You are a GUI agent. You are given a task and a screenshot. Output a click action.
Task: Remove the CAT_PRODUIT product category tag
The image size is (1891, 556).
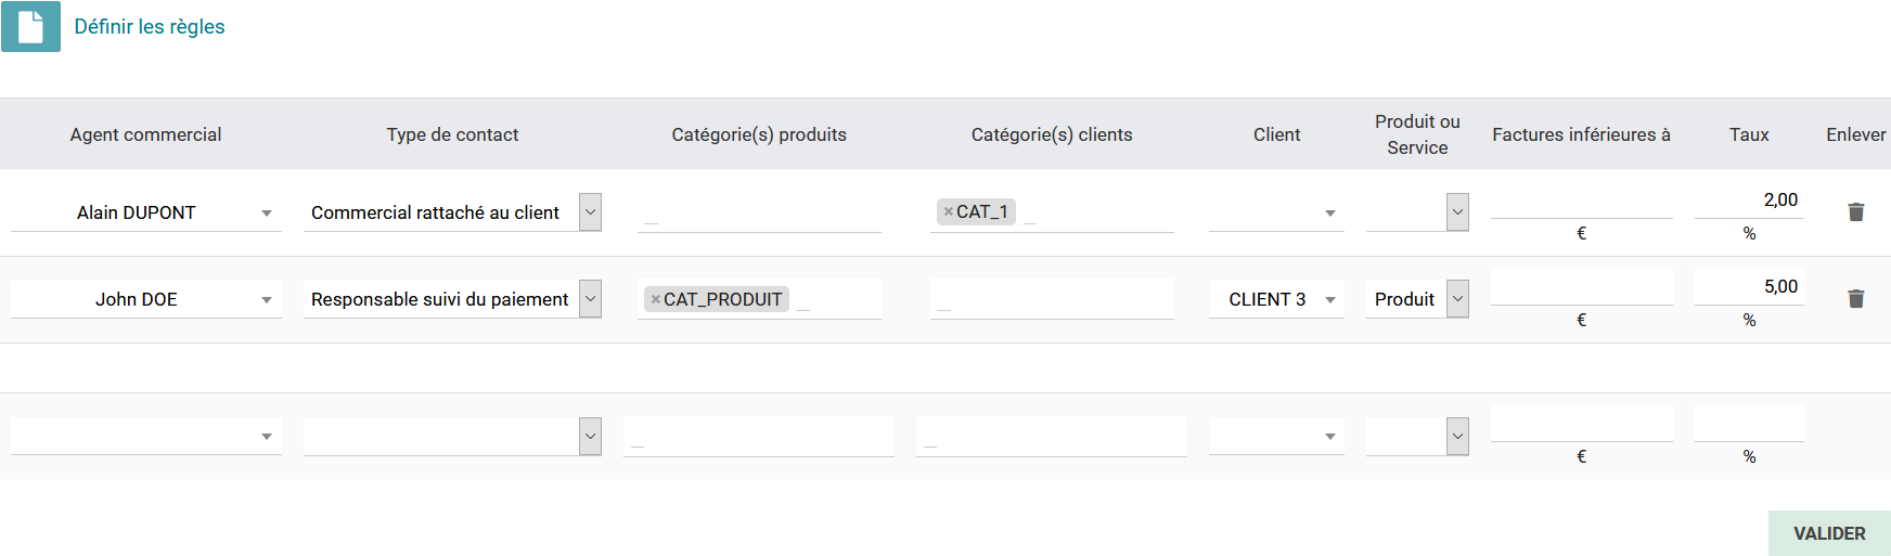(x=655, y=299)
